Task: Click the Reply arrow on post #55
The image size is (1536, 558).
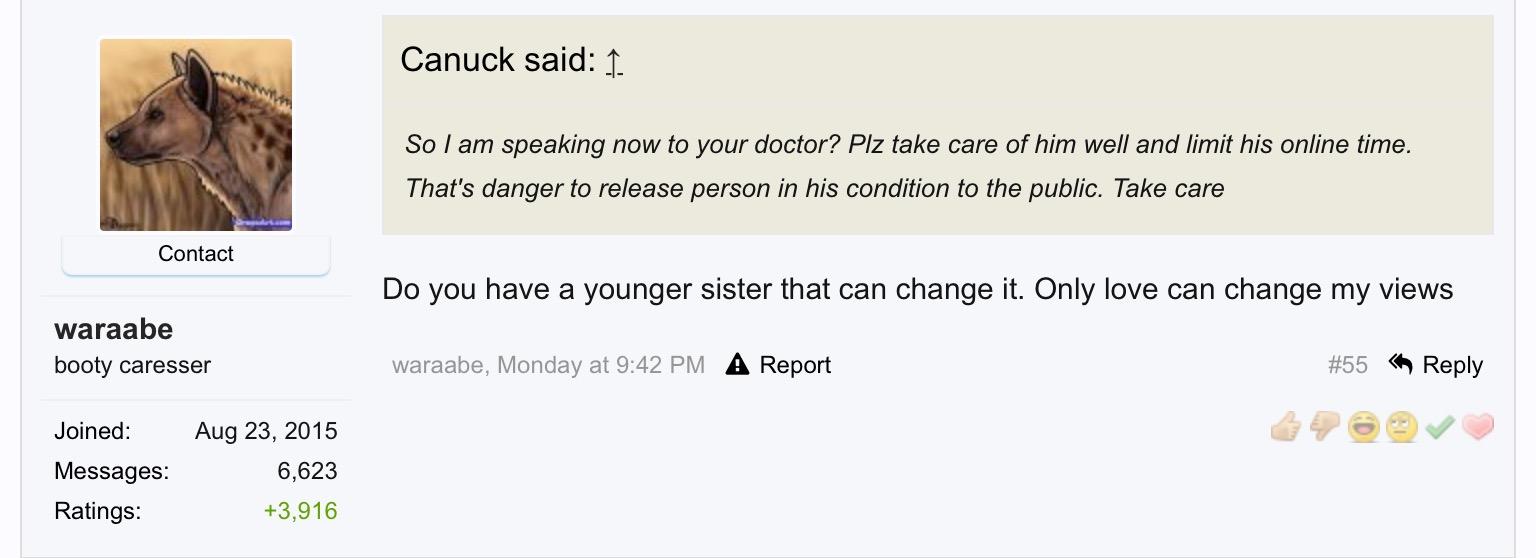Action: coord(1401,365)
